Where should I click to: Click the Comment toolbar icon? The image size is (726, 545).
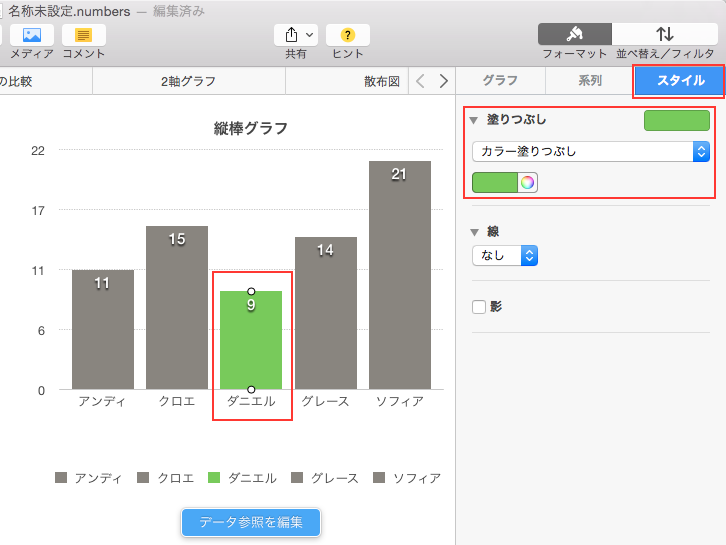click(84, 35)
